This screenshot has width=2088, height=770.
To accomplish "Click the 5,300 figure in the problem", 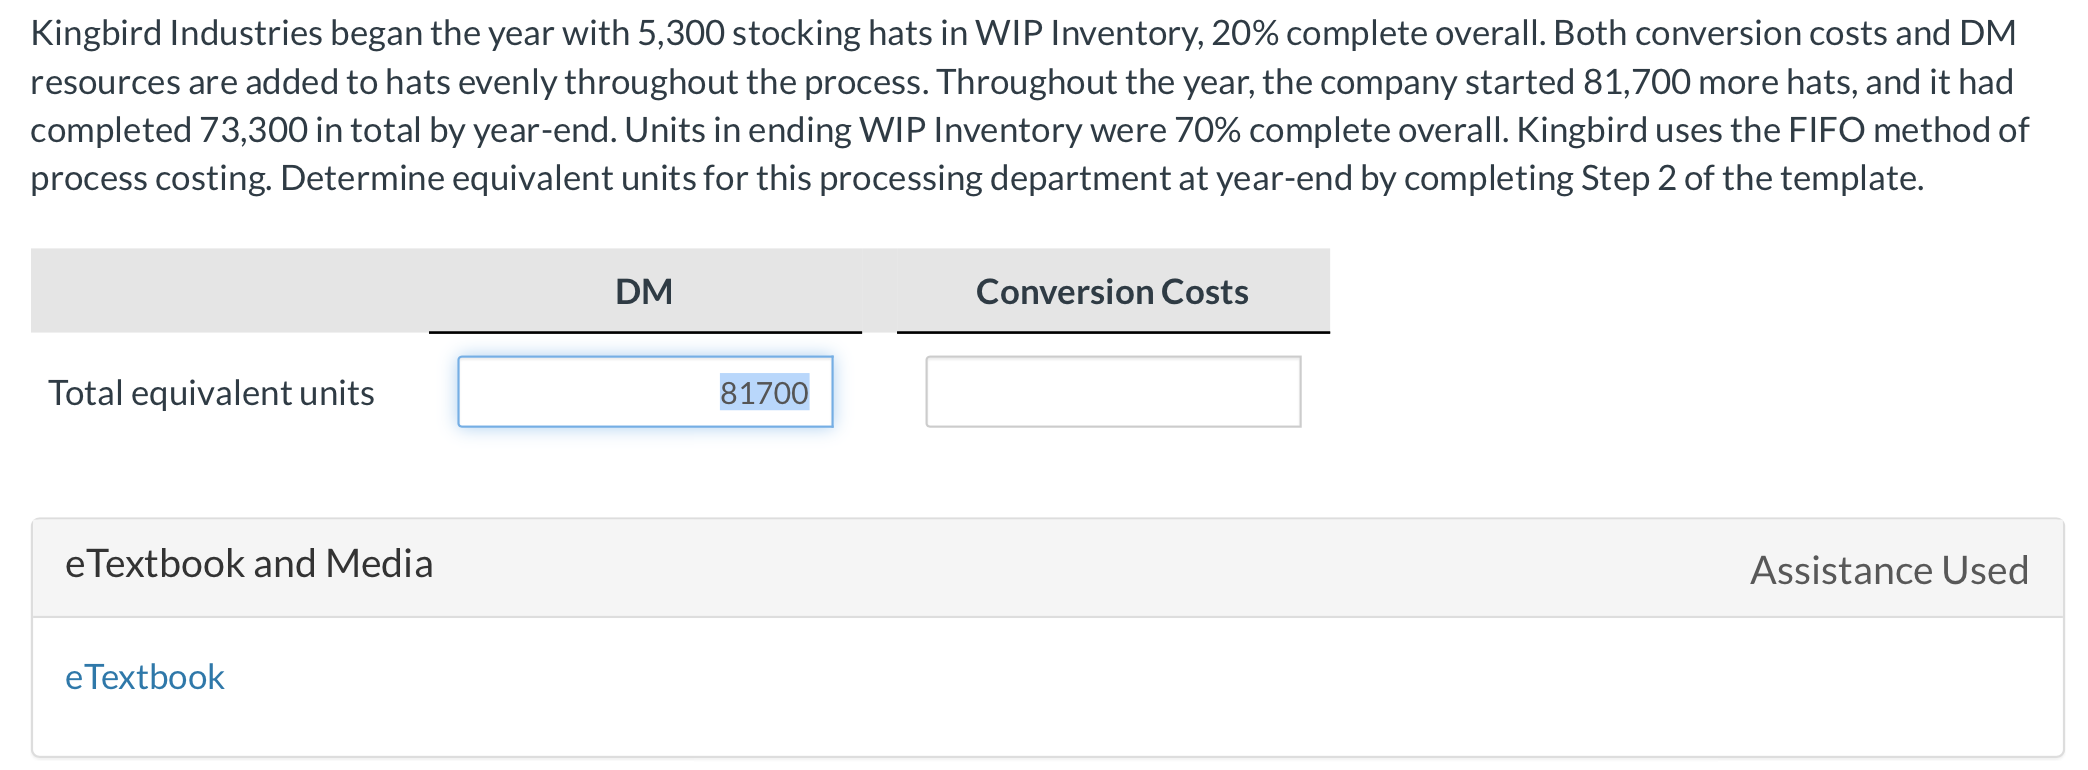I will coord(681,34).
